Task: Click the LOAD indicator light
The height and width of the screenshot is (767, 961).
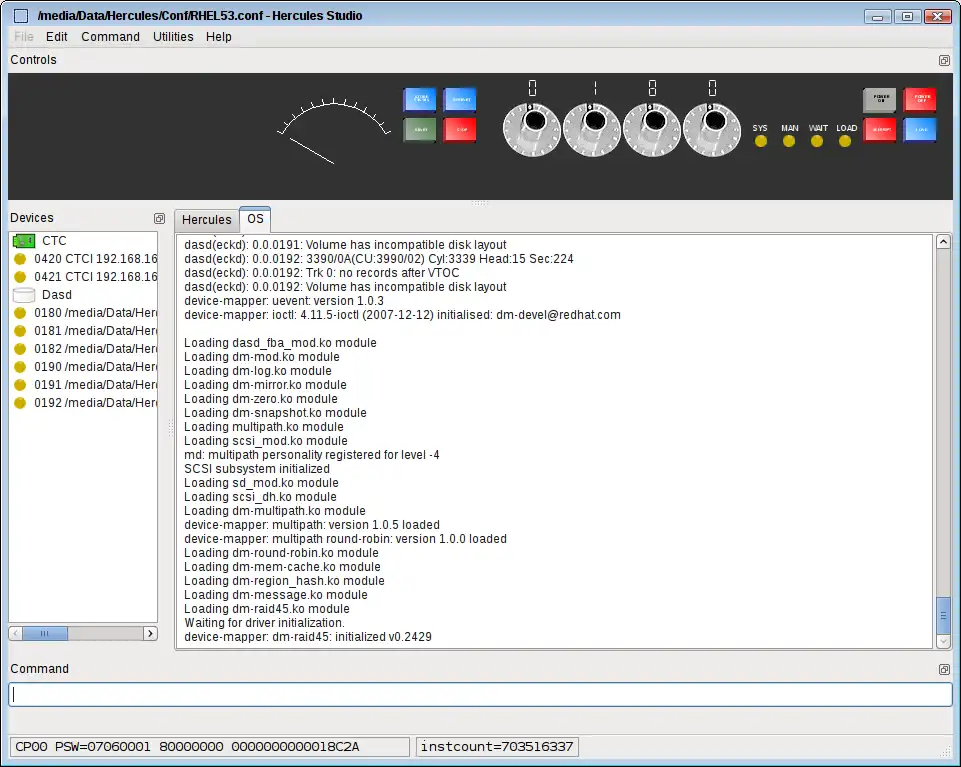Action: 845,141
